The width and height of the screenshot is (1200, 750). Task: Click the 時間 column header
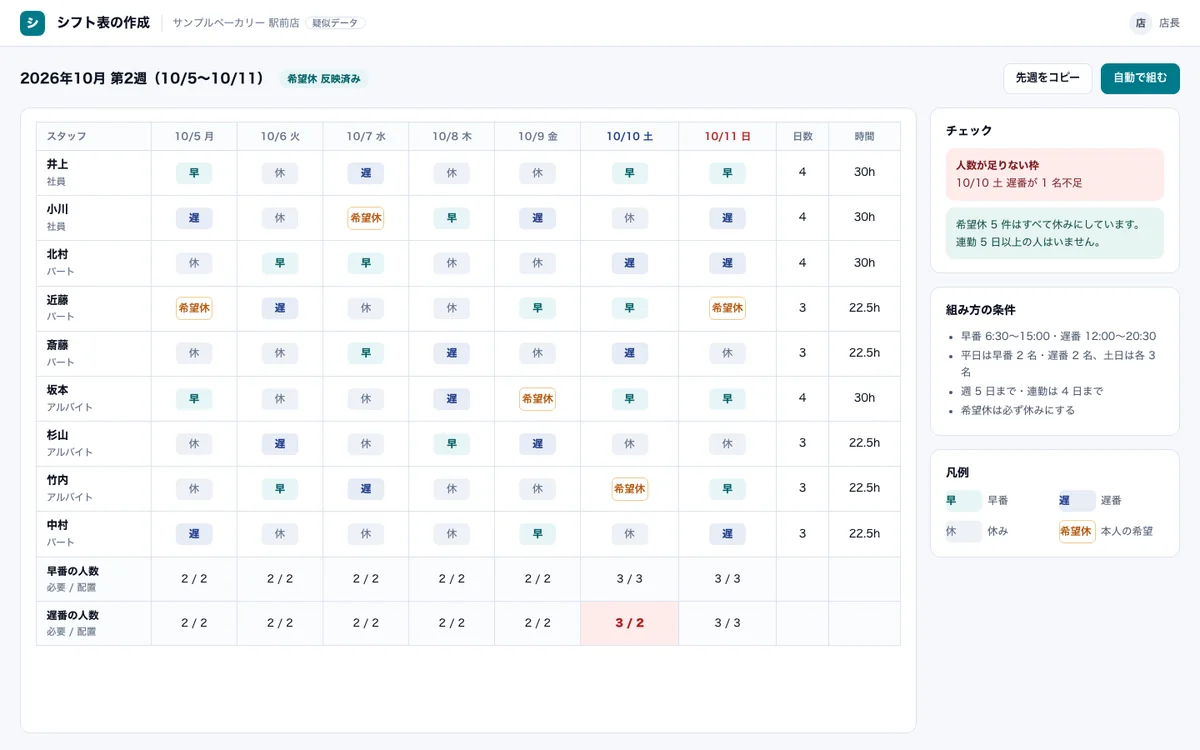[x=865, y=136]
